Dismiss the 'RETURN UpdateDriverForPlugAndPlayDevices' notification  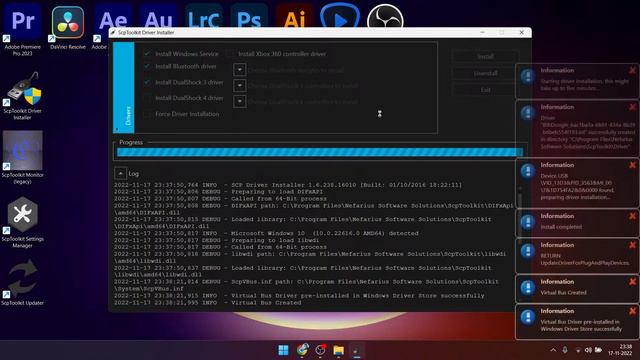click(x=632, y=245)
